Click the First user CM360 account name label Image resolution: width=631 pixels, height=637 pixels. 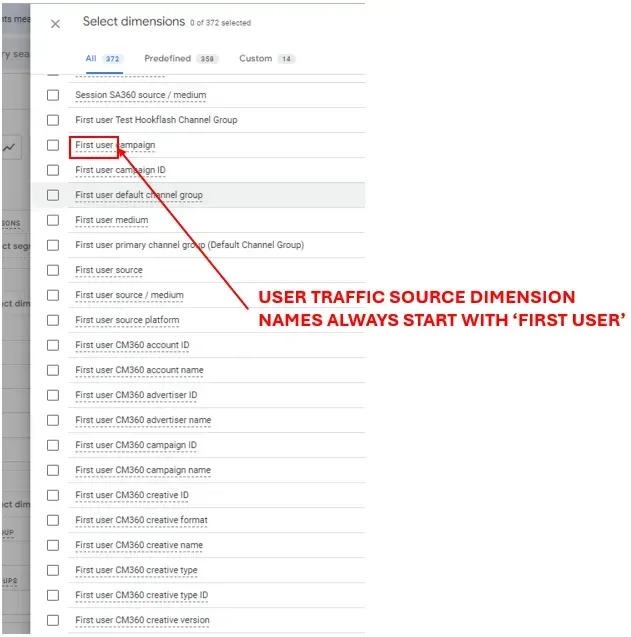(x=139, y=370)
